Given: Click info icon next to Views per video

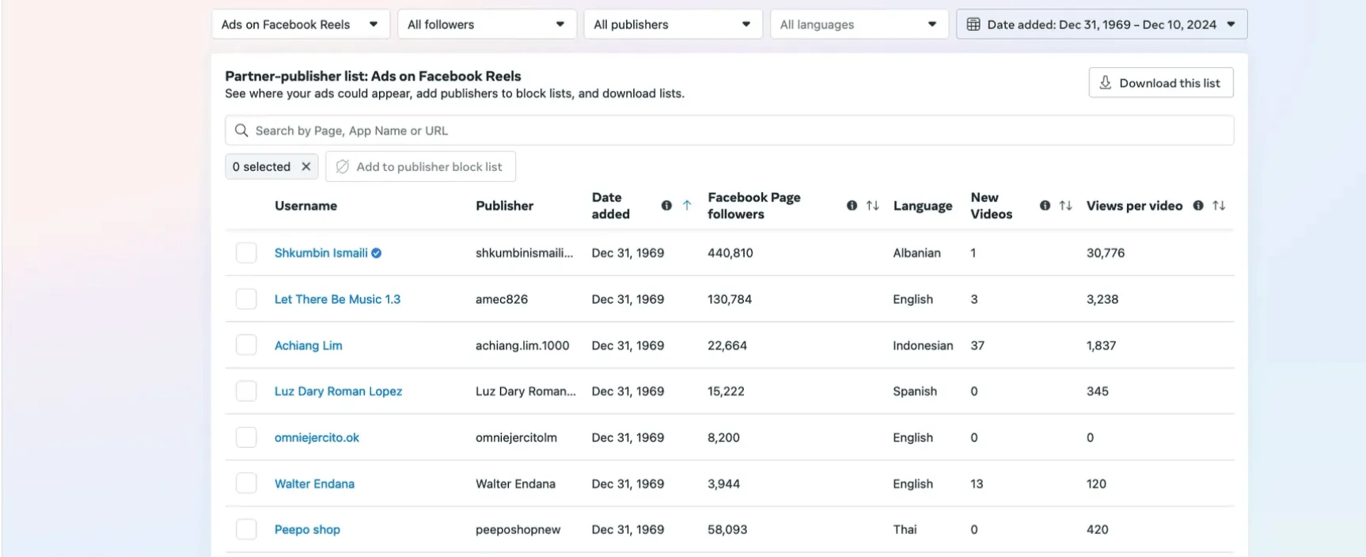Looking at the screenshot, I should [1198, 206].
